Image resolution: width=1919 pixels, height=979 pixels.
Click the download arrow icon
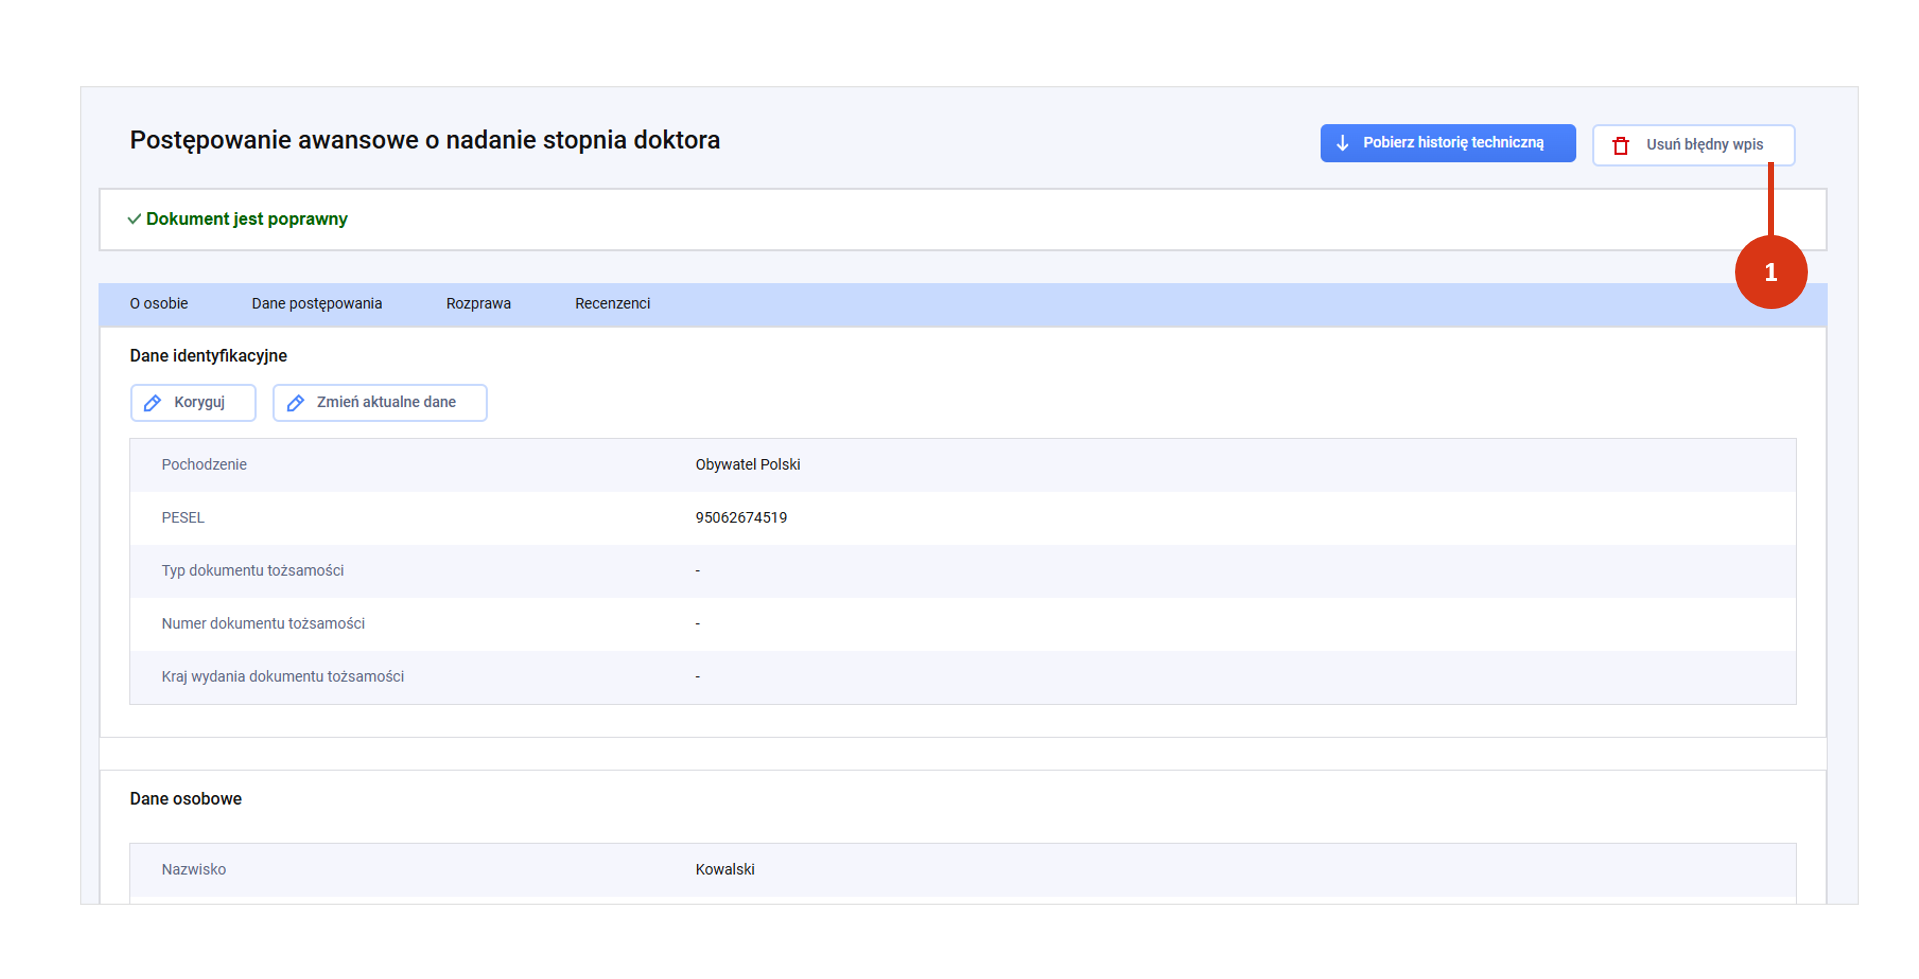point(1343,143)
